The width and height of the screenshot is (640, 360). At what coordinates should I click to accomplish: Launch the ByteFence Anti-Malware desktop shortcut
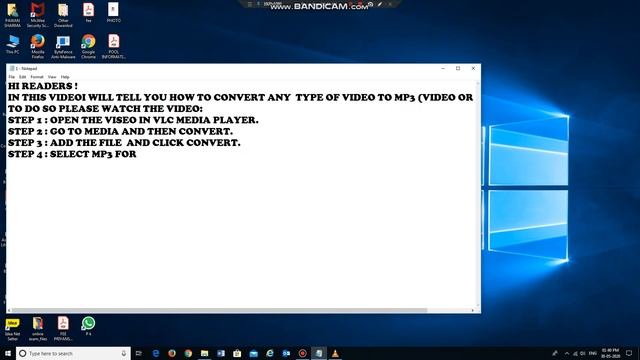[x=63, y=47]
